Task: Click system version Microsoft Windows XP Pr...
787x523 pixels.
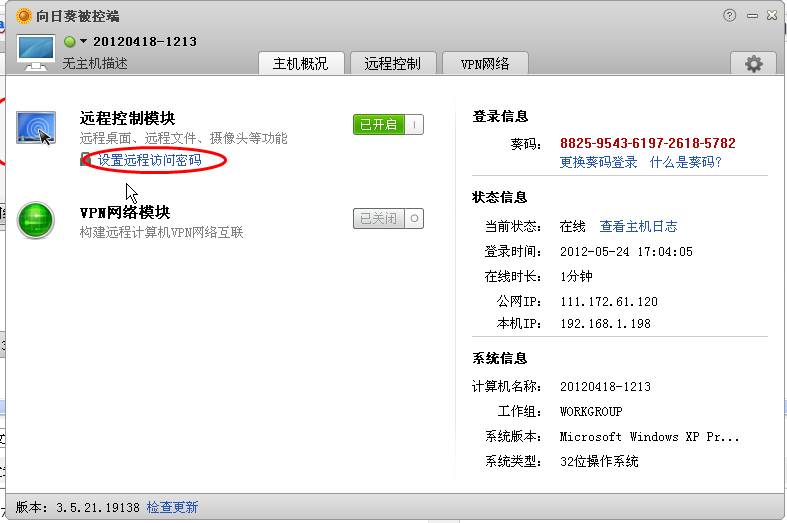Action: (x=649, y=437)
